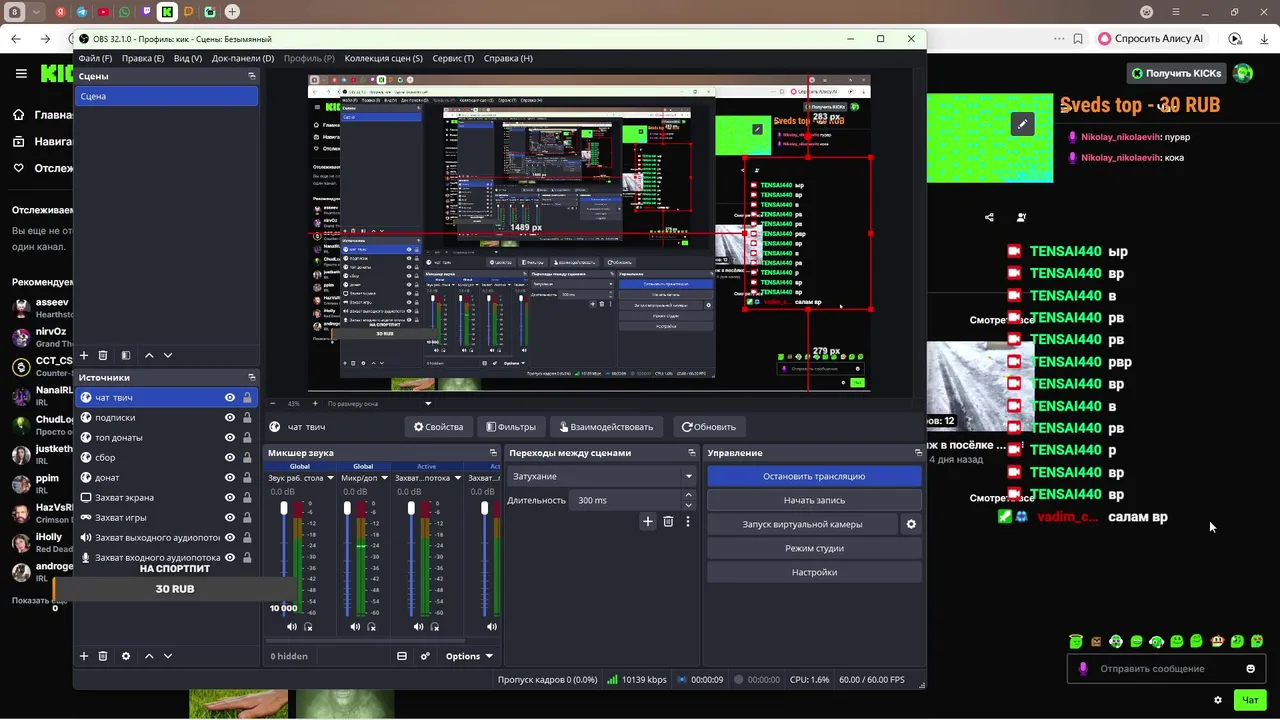Screen dimensions: 1280x720
Task: Open 'Настройки' in Controls panel
Action: pos(814,572)
